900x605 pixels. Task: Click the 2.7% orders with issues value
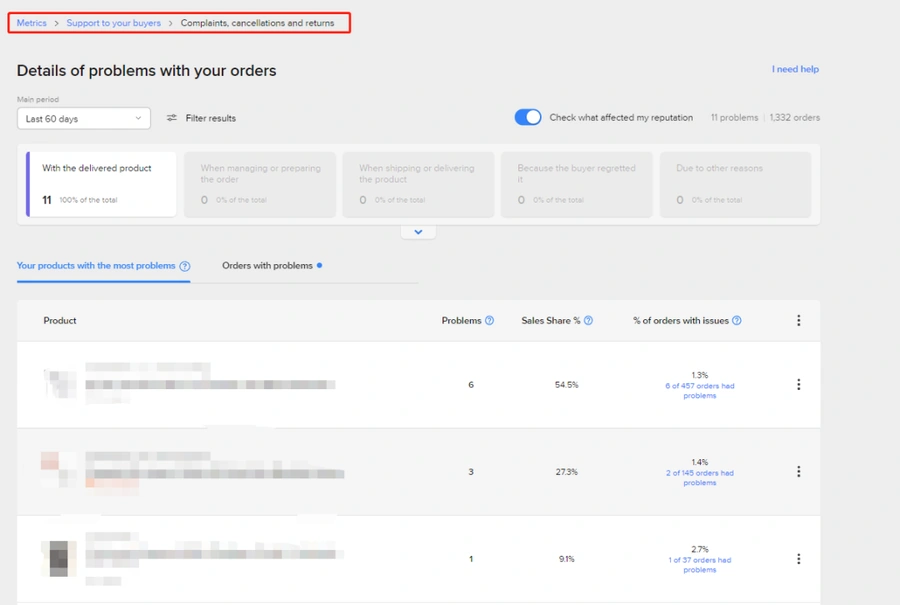700,549
